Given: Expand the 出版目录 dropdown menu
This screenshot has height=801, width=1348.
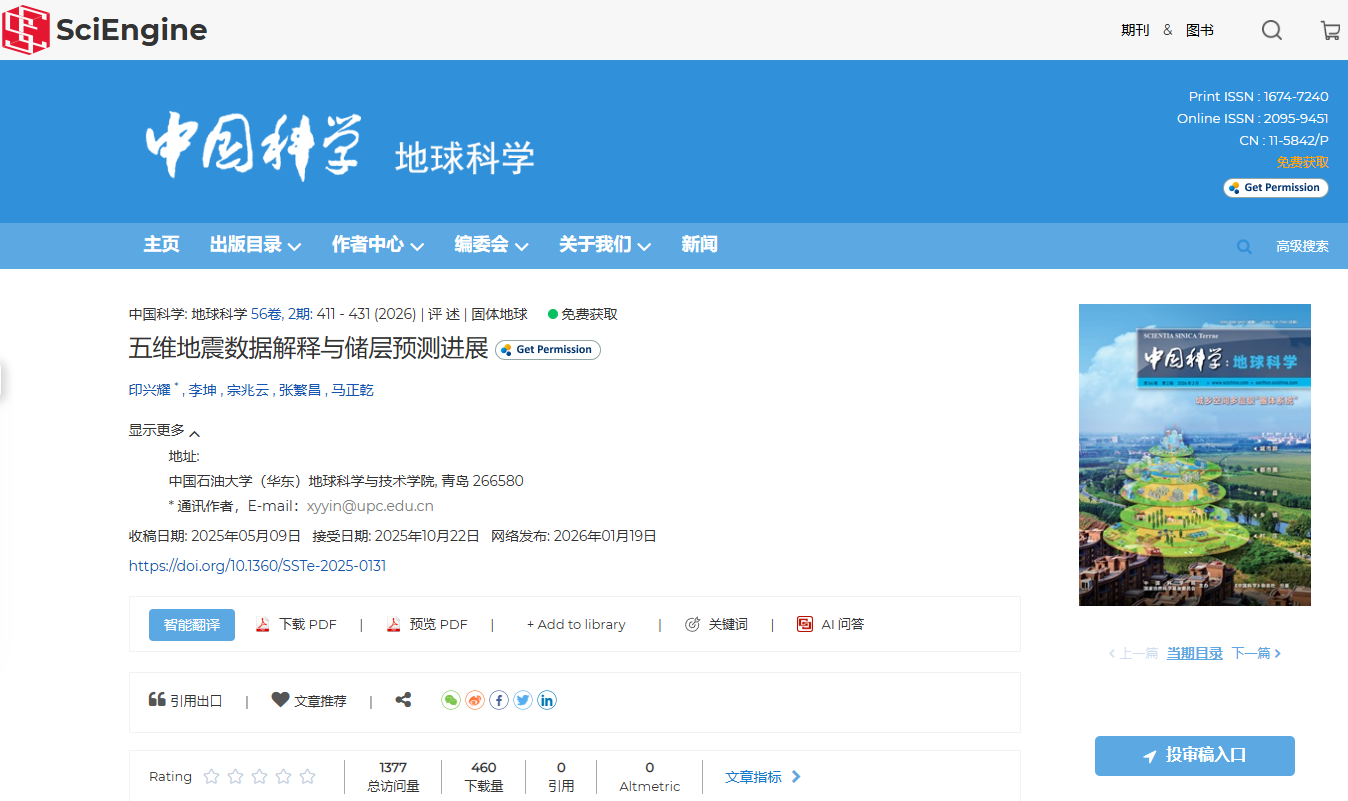Looking at the screenshot, I should 255,245.
